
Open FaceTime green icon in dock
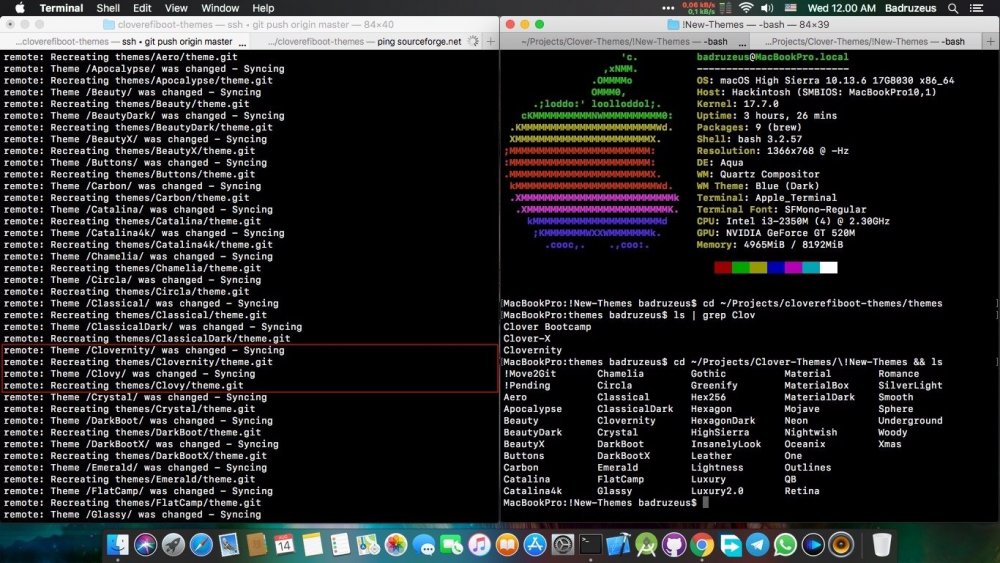point(452,545)
